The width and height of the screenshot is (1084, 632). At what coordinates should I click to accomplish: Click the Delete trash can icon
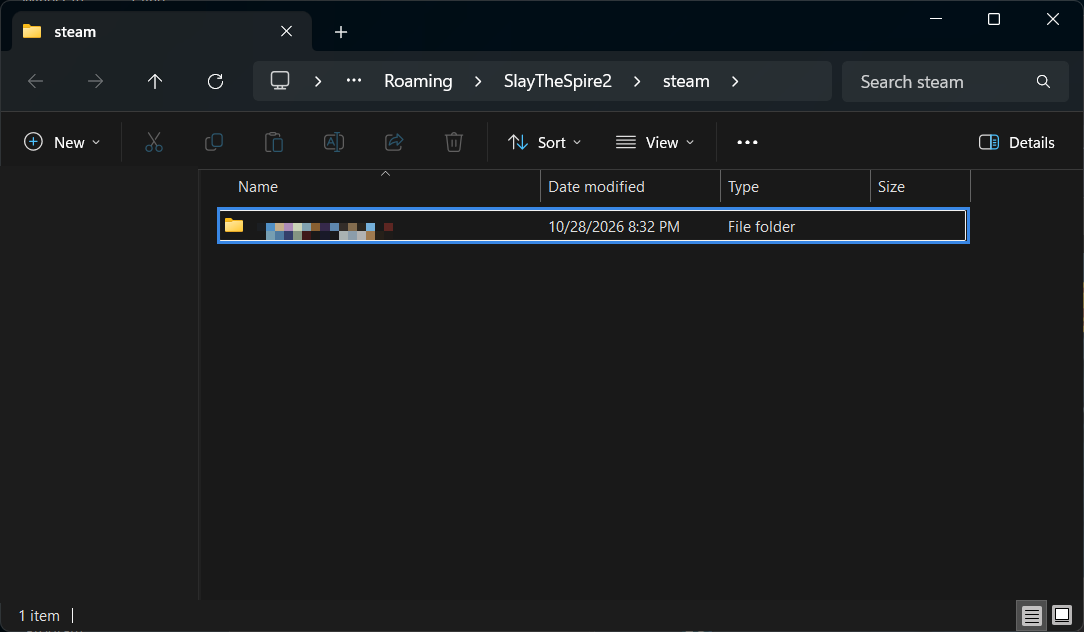pos(454,142)
